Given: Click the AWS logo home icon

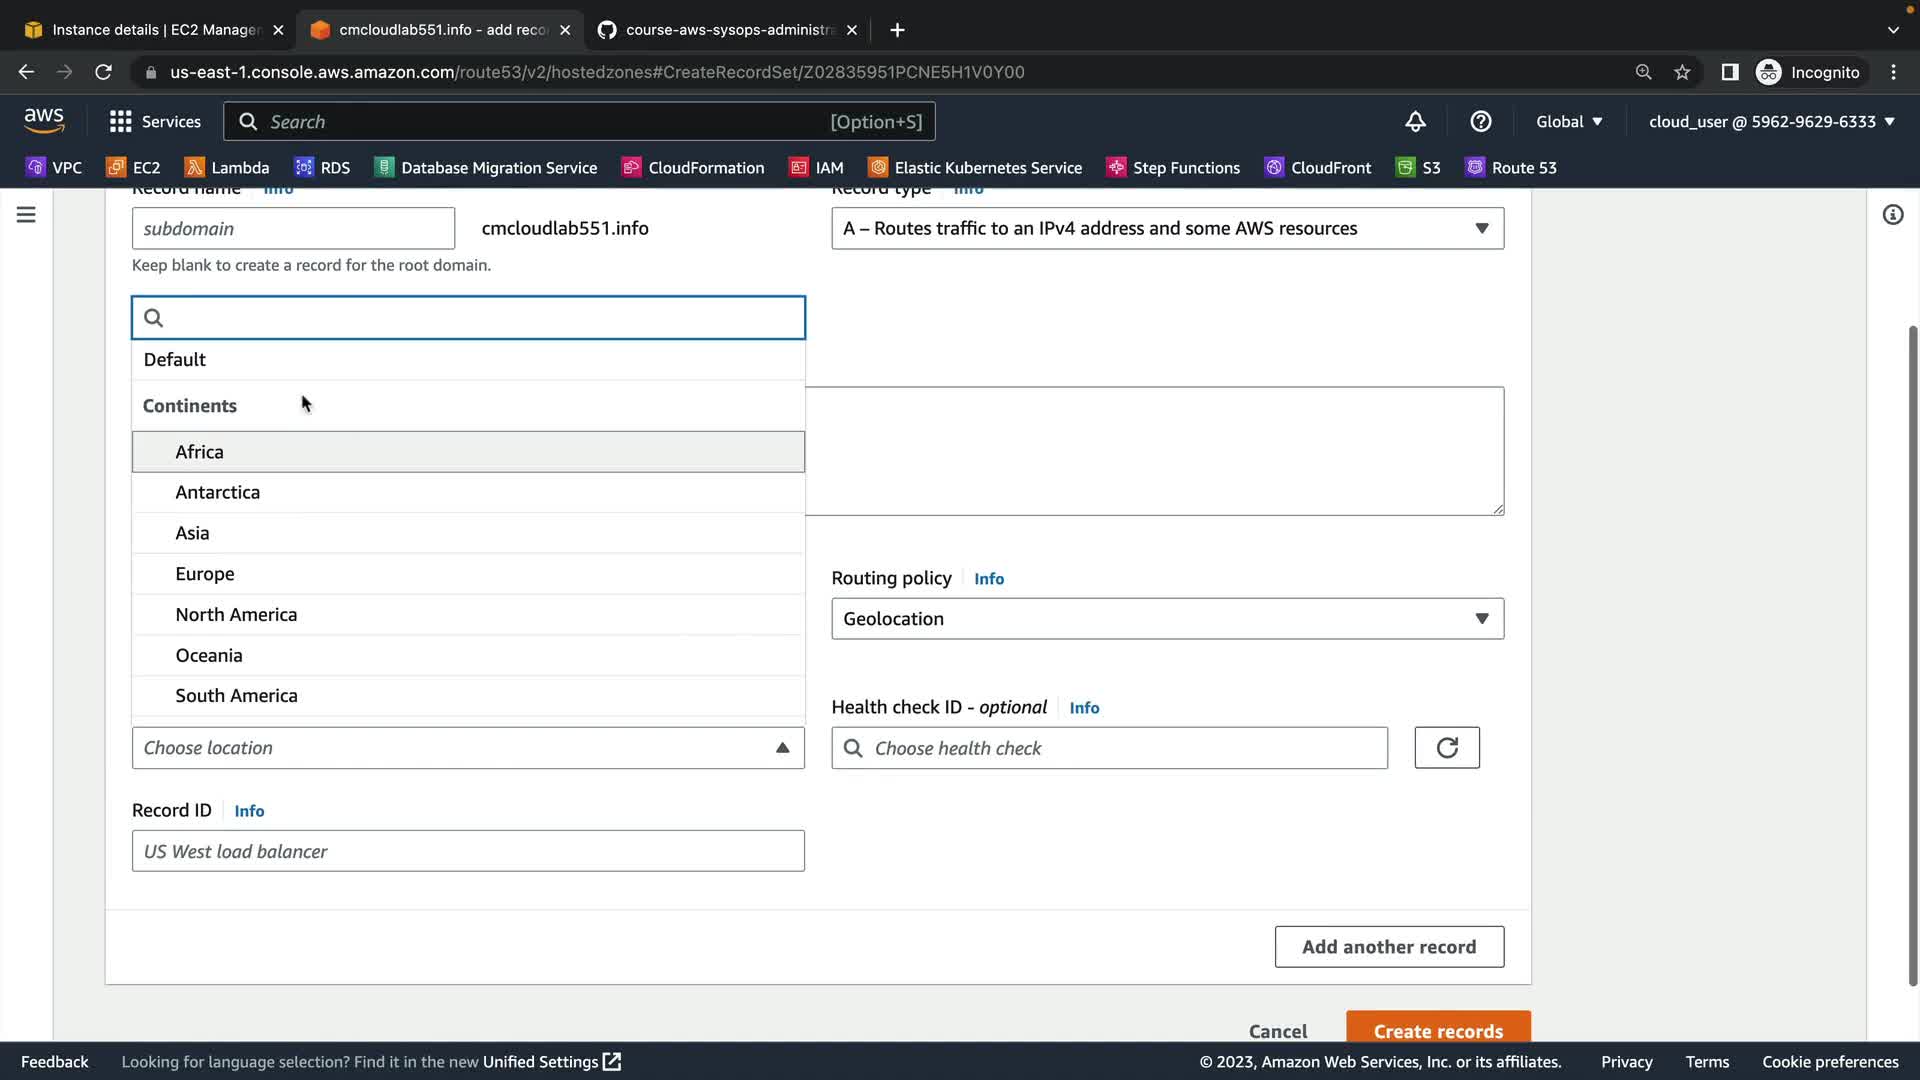Looking at the screenshot, I should tap(44, 121).
